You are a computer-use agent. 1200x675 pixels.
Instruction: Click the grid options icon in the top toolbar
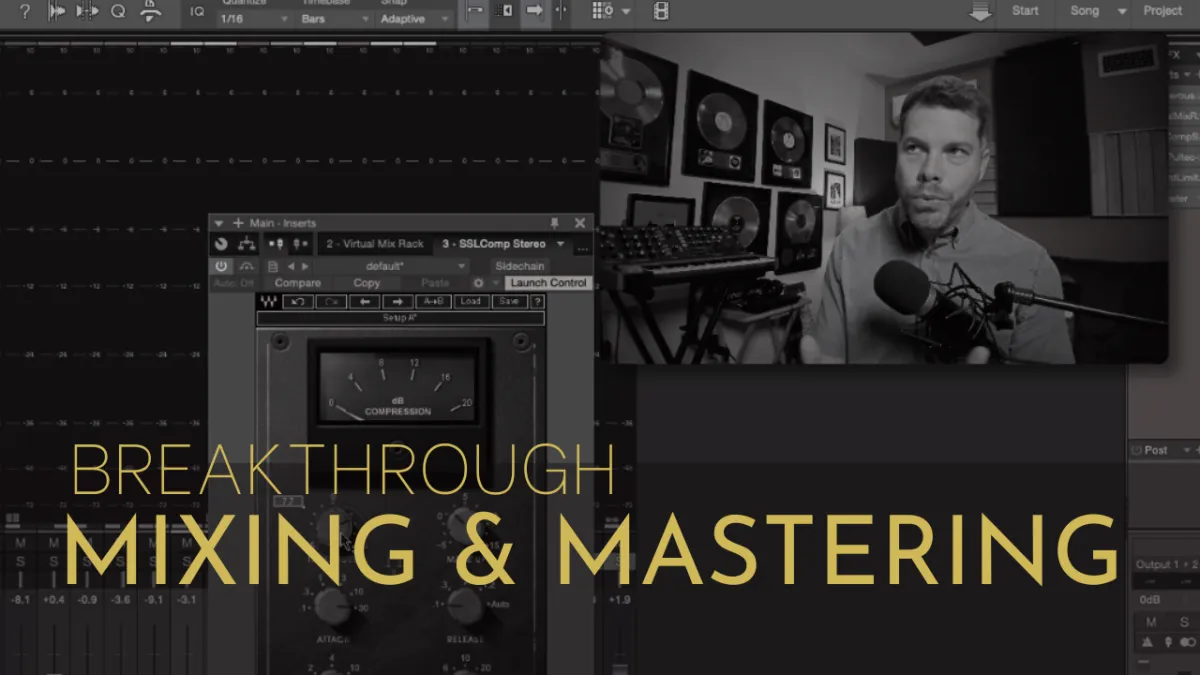(602, 12)
